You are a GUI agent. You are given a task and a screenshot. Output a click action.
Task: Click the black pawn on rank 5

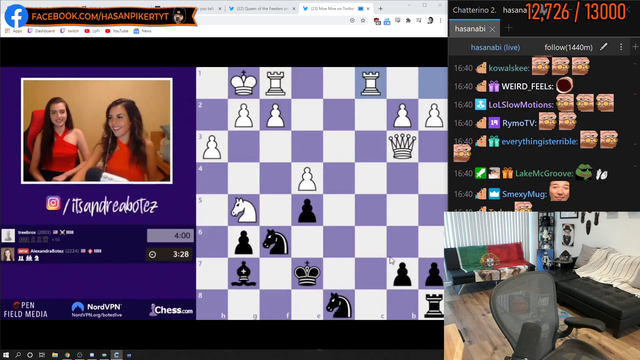[307, 211]
